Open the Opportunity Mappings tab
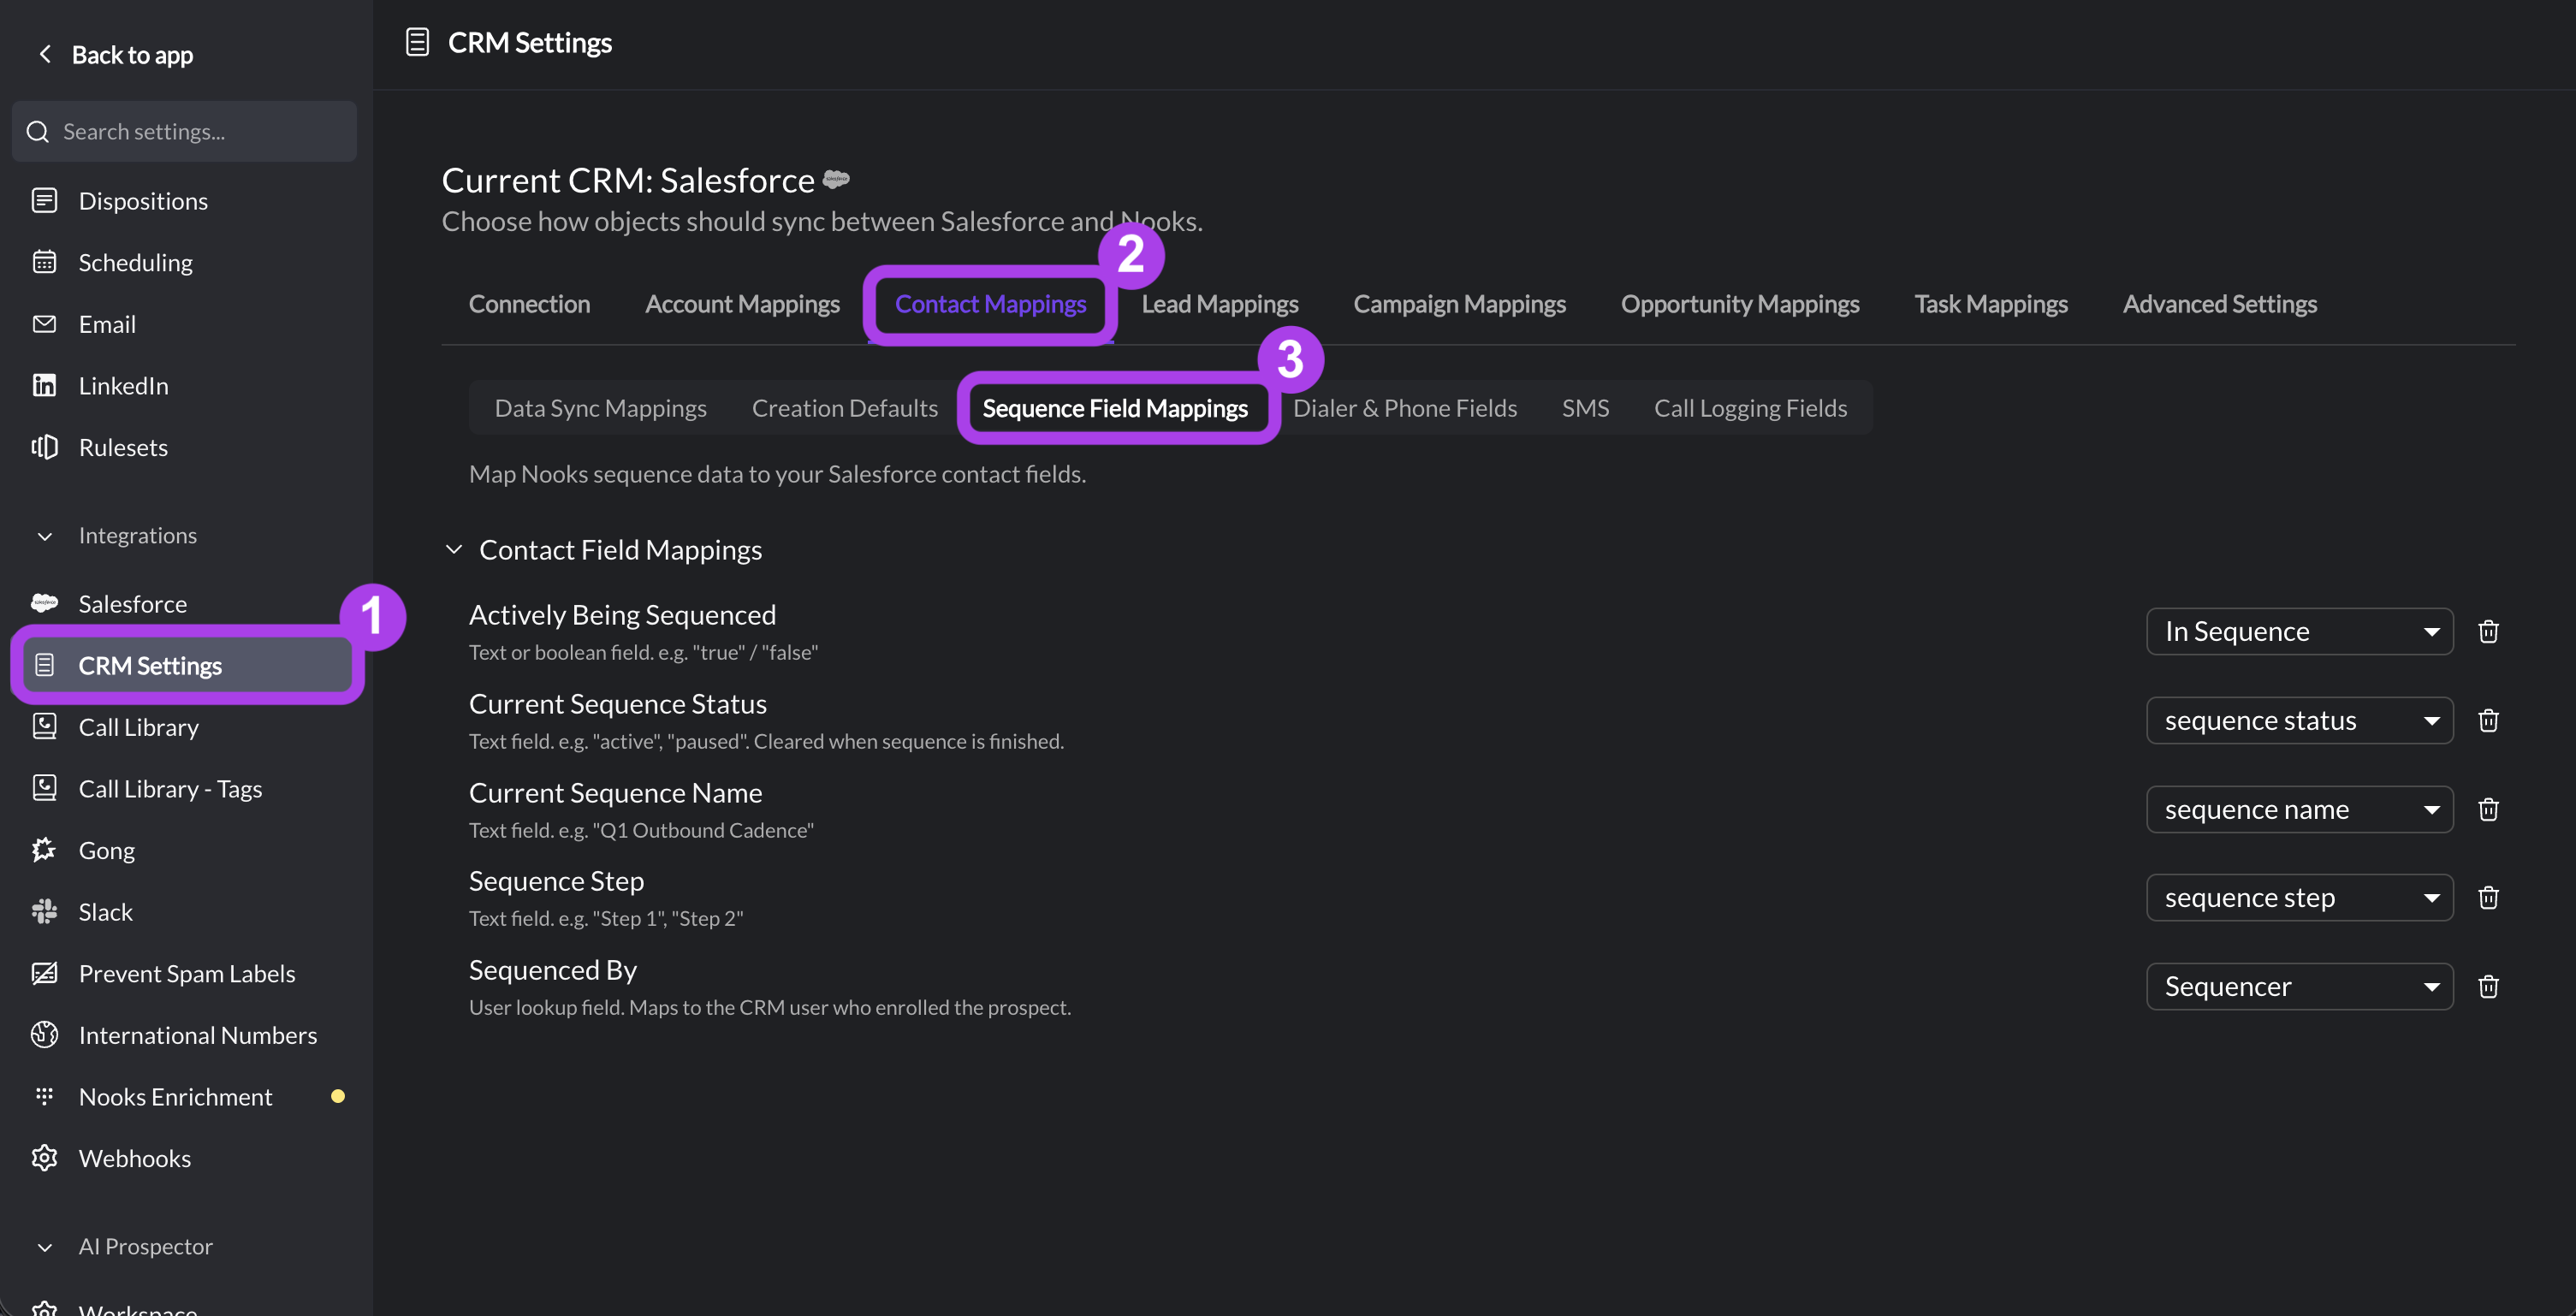Image resolution: width=2576 pixels, height=1316 pixels. click(x=1740, y=303)
